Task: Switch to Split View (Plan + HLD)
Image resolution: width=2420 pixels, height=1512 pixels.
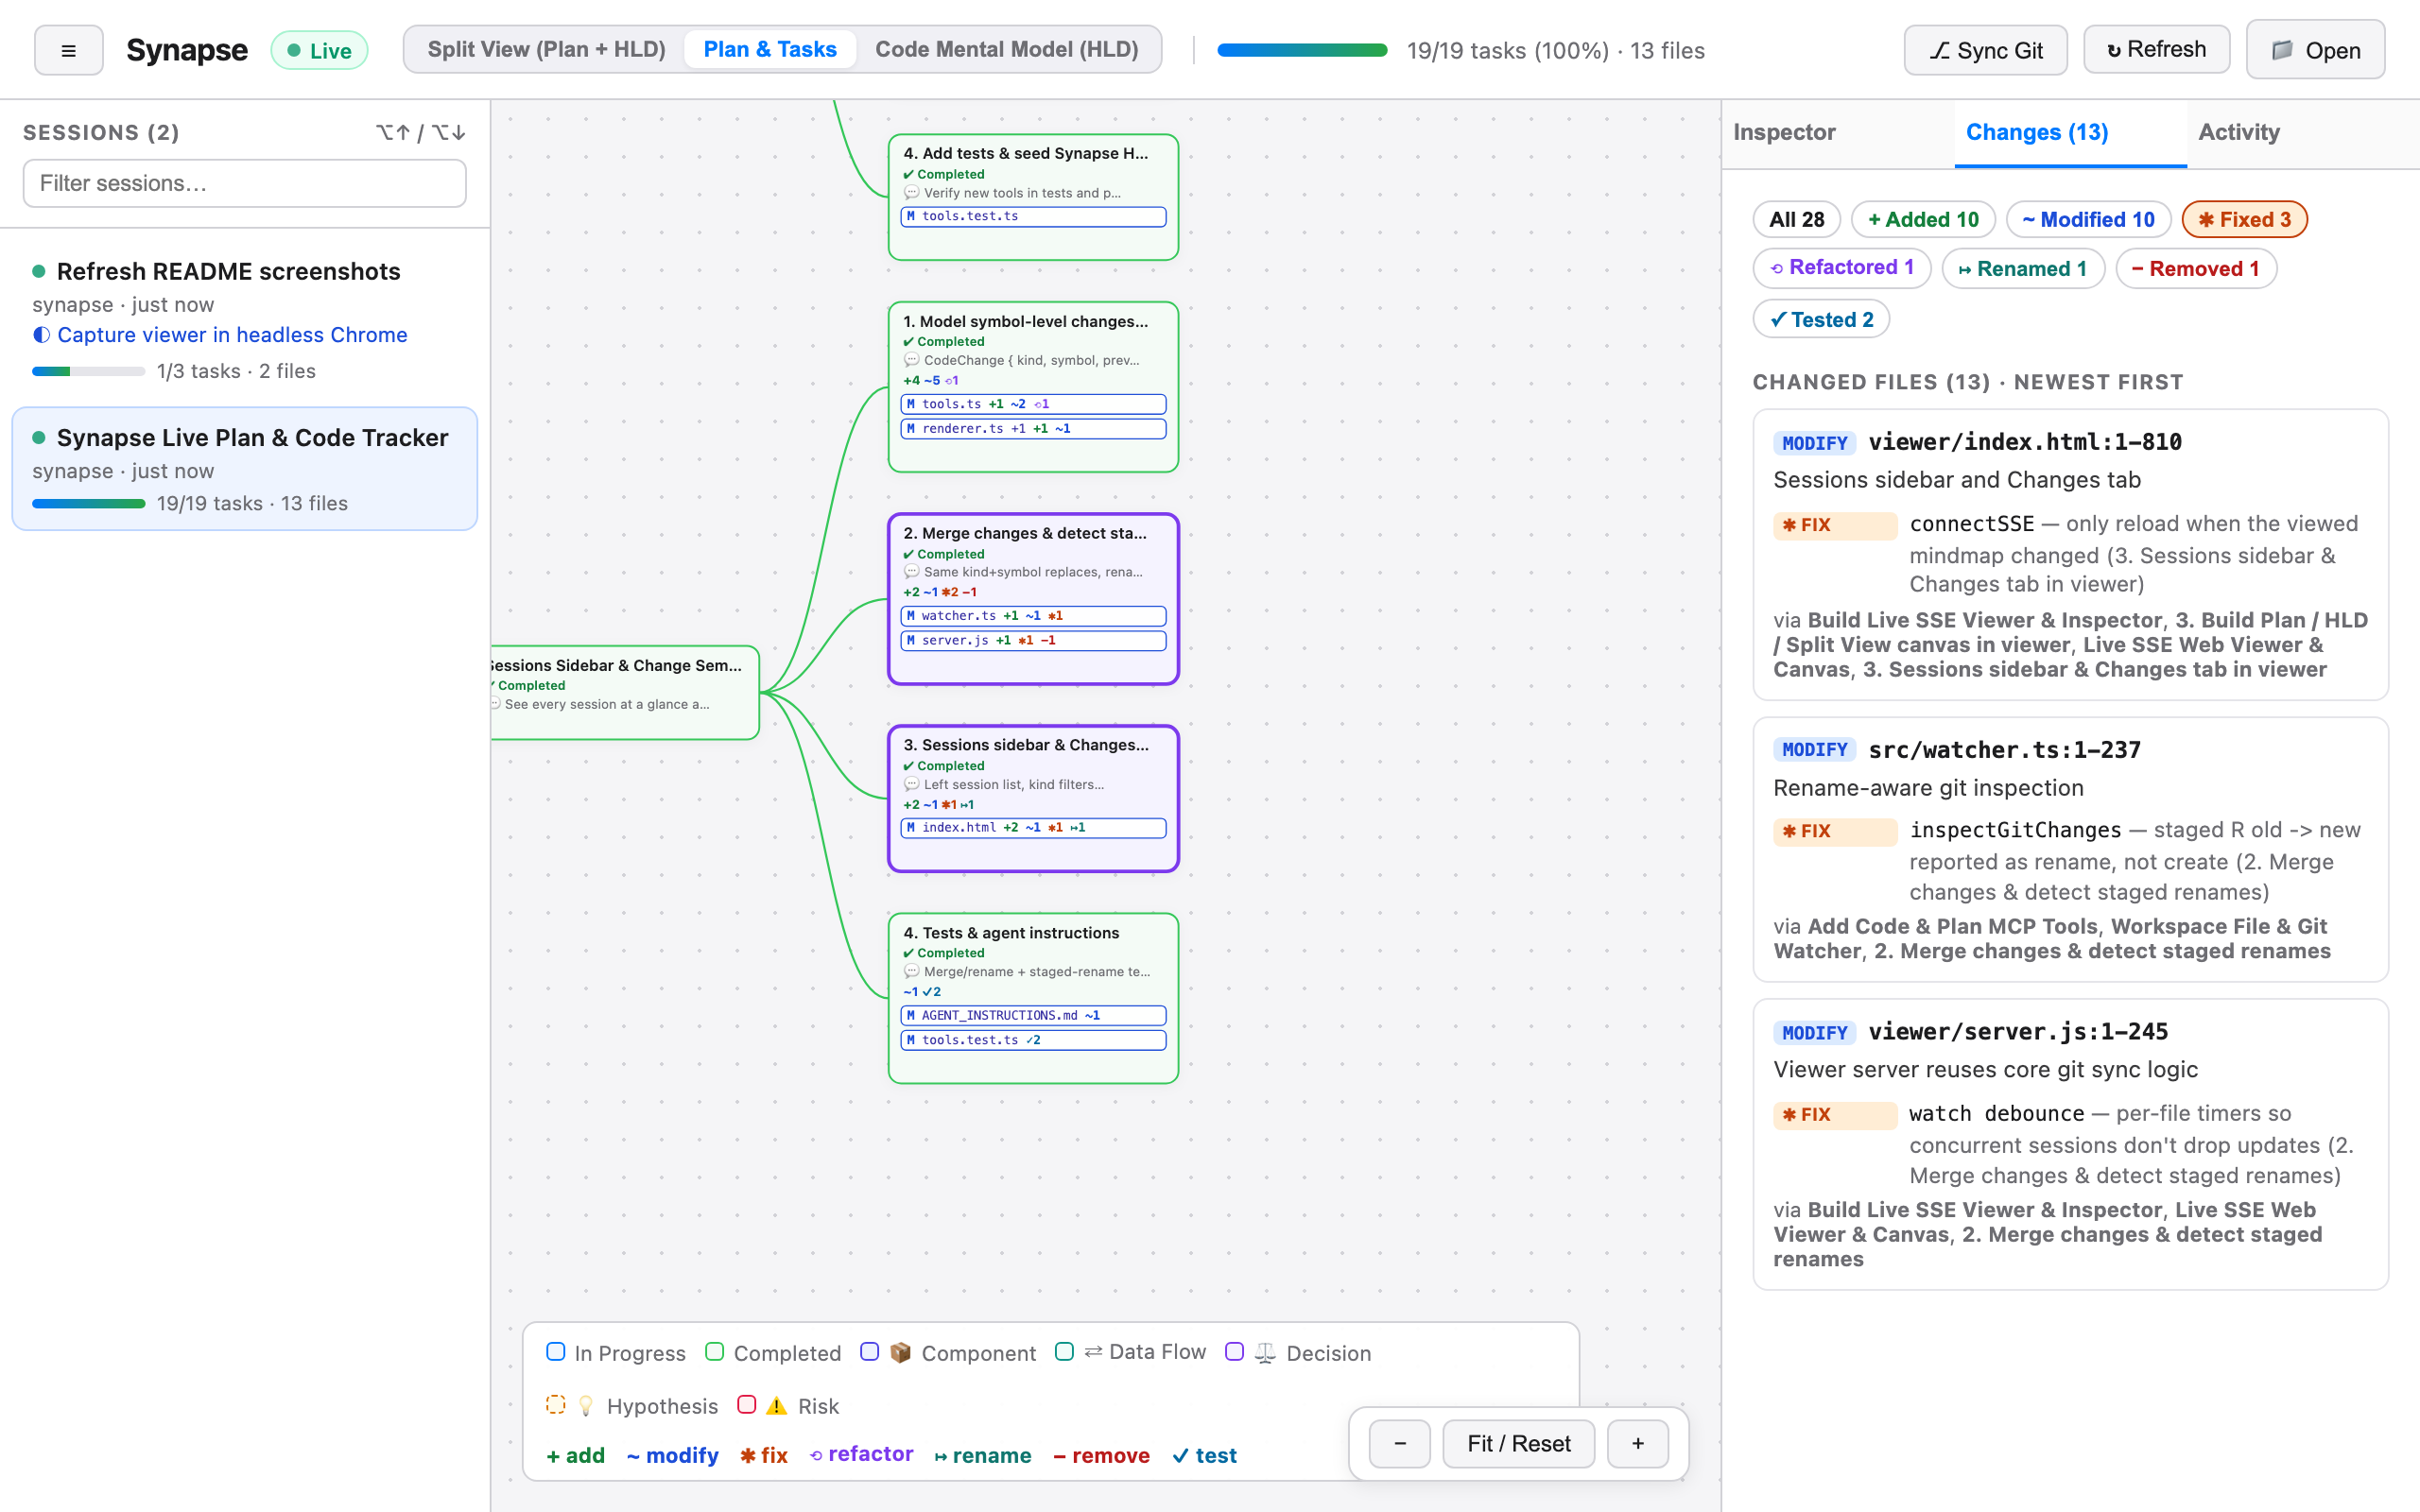Action: point(546,49)
